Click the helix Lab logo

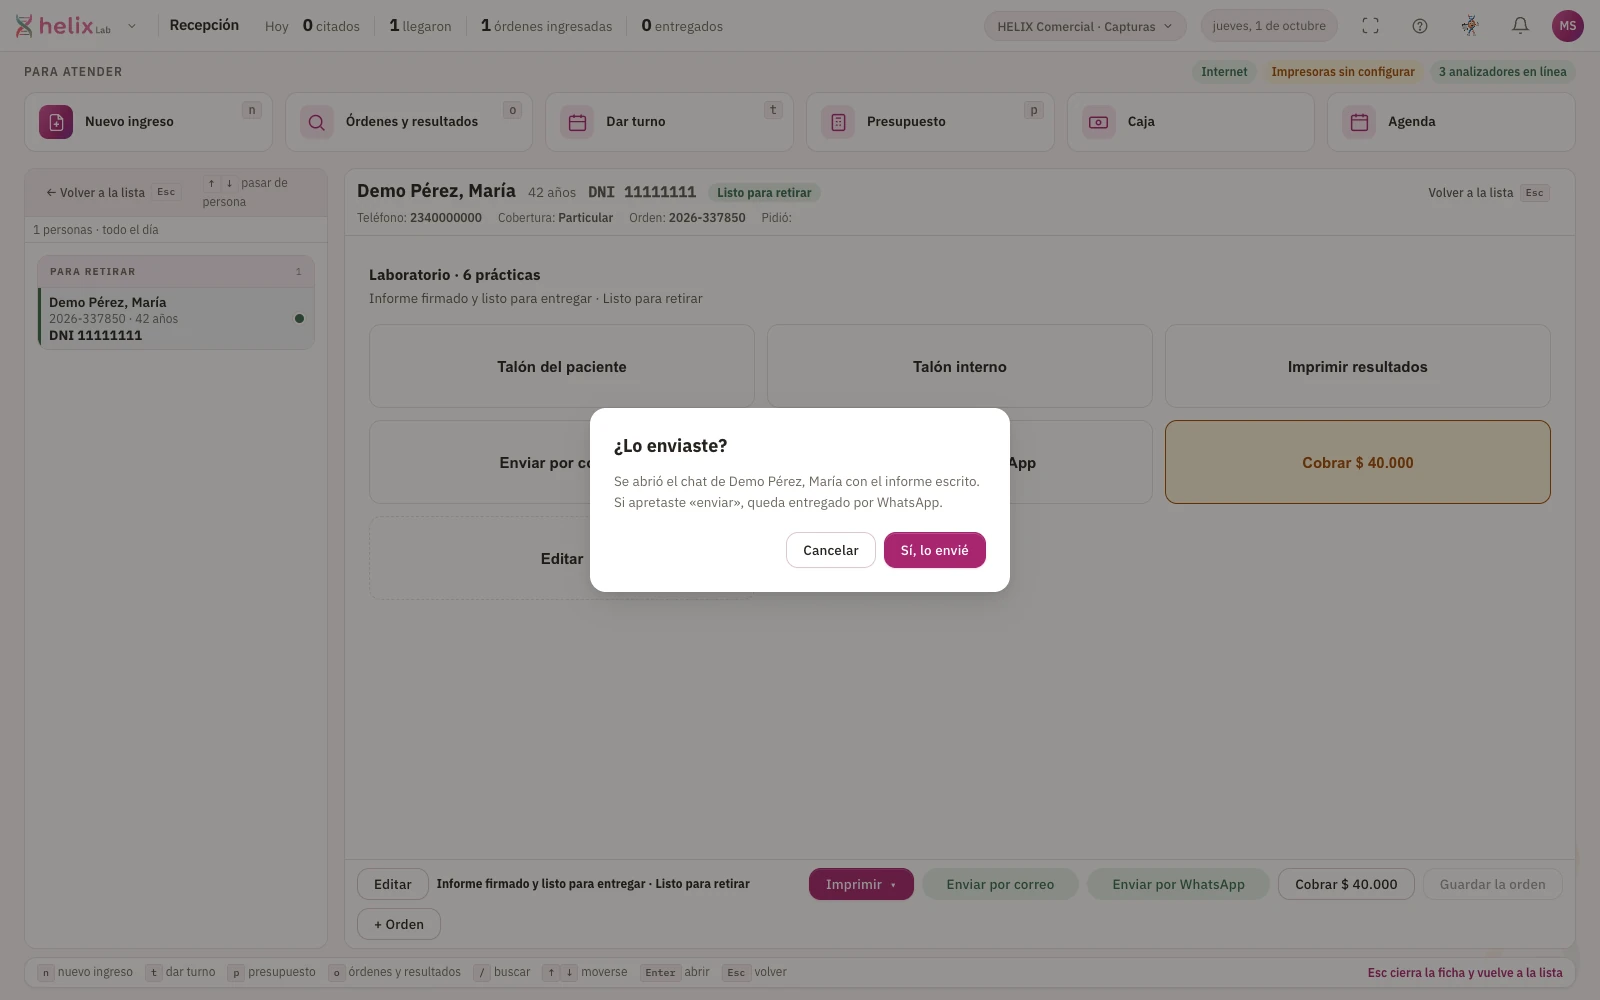click(x=62, y=26)
